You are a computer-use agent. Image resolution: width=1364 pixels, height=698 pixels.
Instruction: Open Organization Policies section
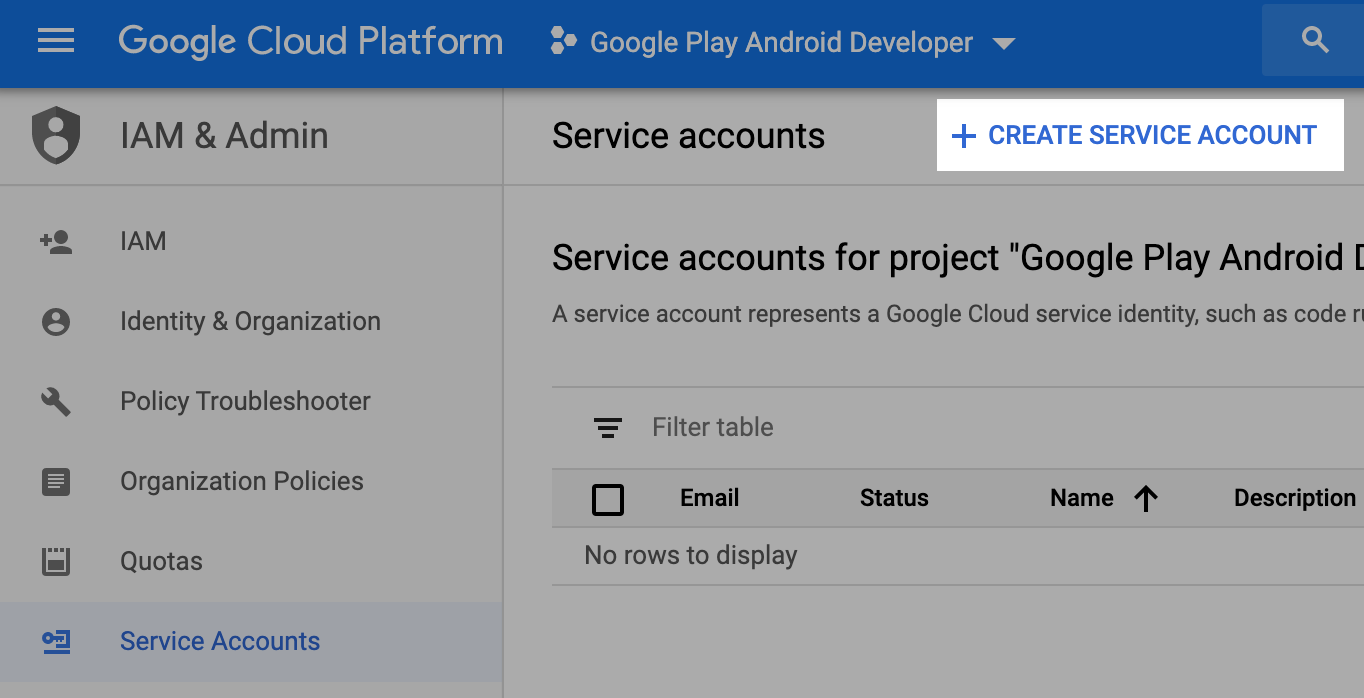point(251,481)
